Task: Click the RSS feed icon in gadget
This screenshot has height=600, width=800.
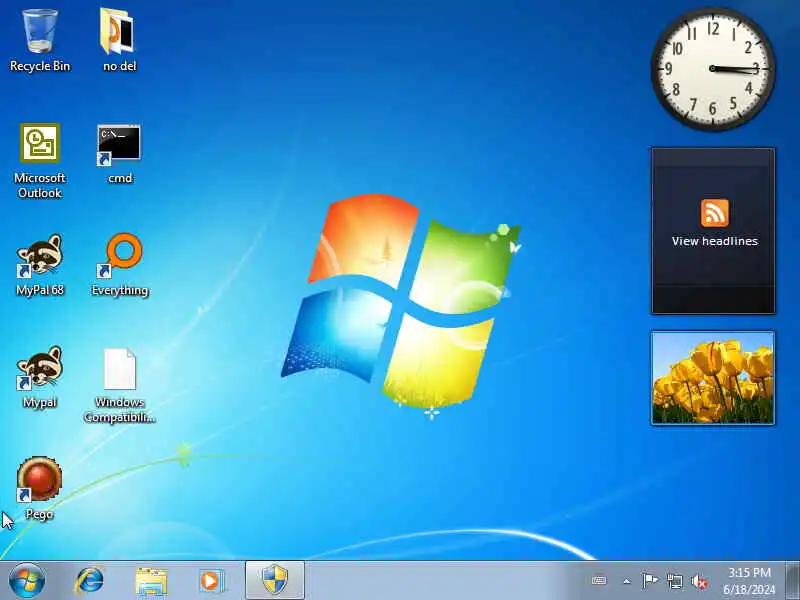Action: [714, 213]
